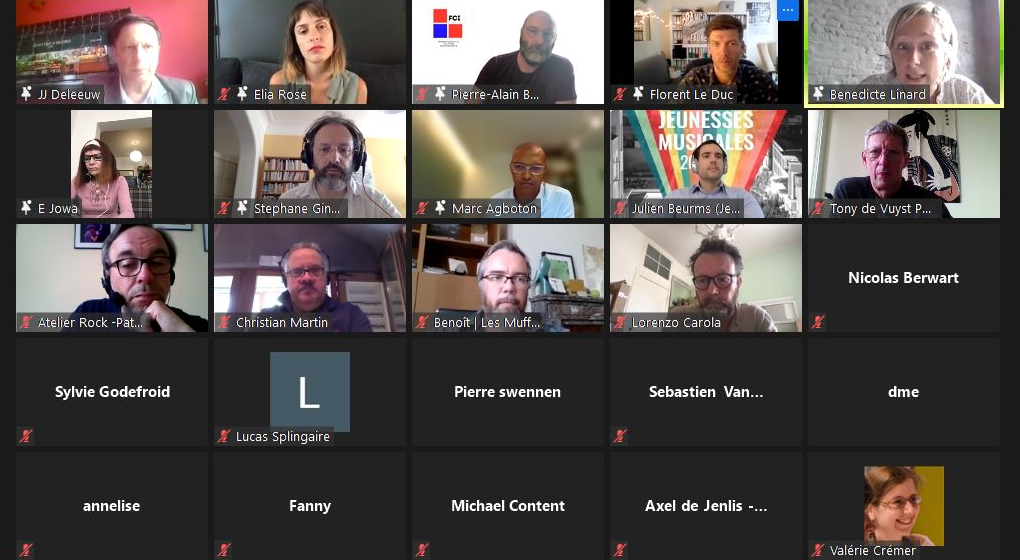The image size is (1020, 560).
Task: Select Lucas Splingaire's L avatar
Action: click(310, 392)
